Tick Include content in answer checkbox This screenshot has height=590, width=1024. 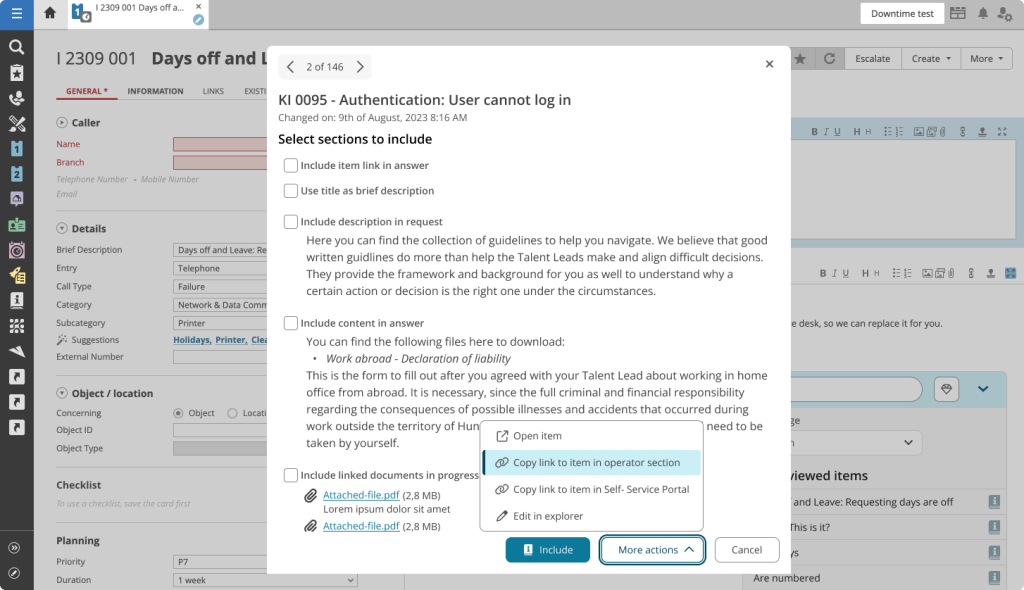click(290, 323)
